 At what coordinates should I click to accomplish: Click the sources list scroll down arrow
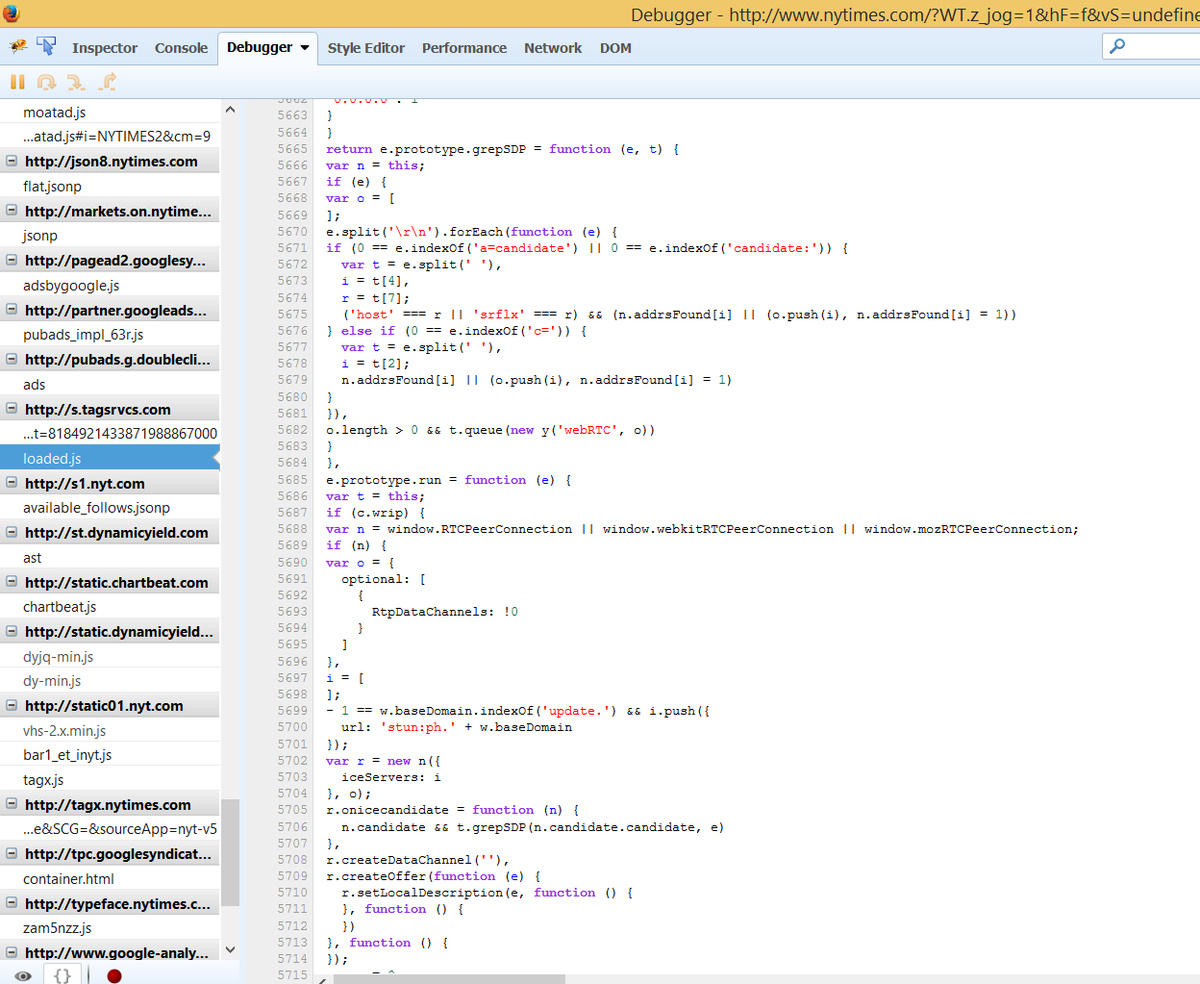(230, 950)
